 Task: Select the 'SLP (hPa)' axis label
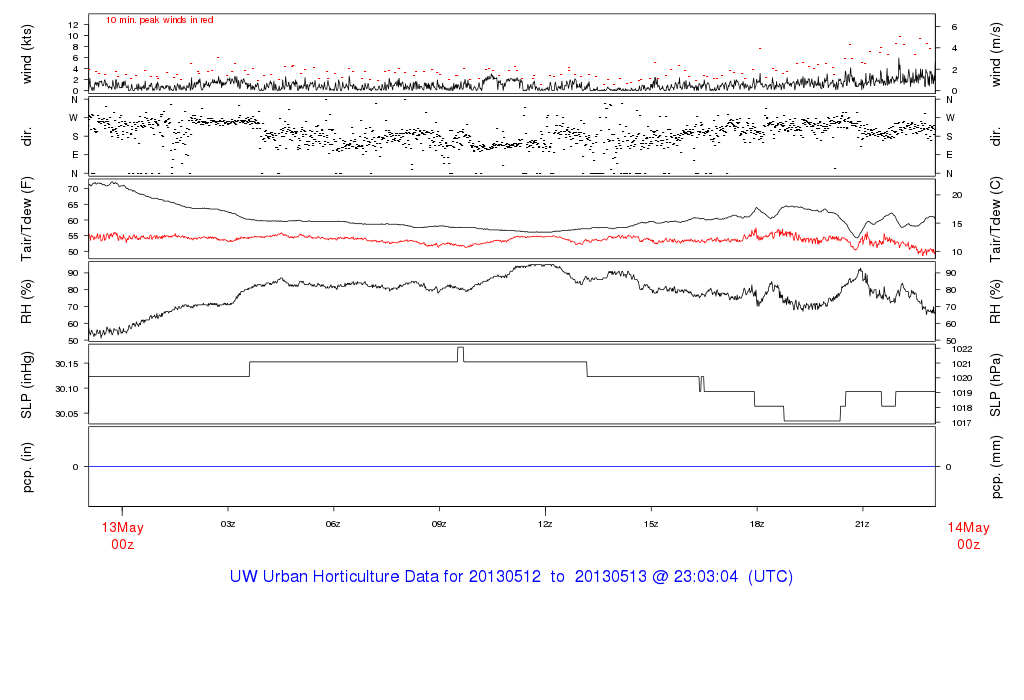tap(995, 385)
